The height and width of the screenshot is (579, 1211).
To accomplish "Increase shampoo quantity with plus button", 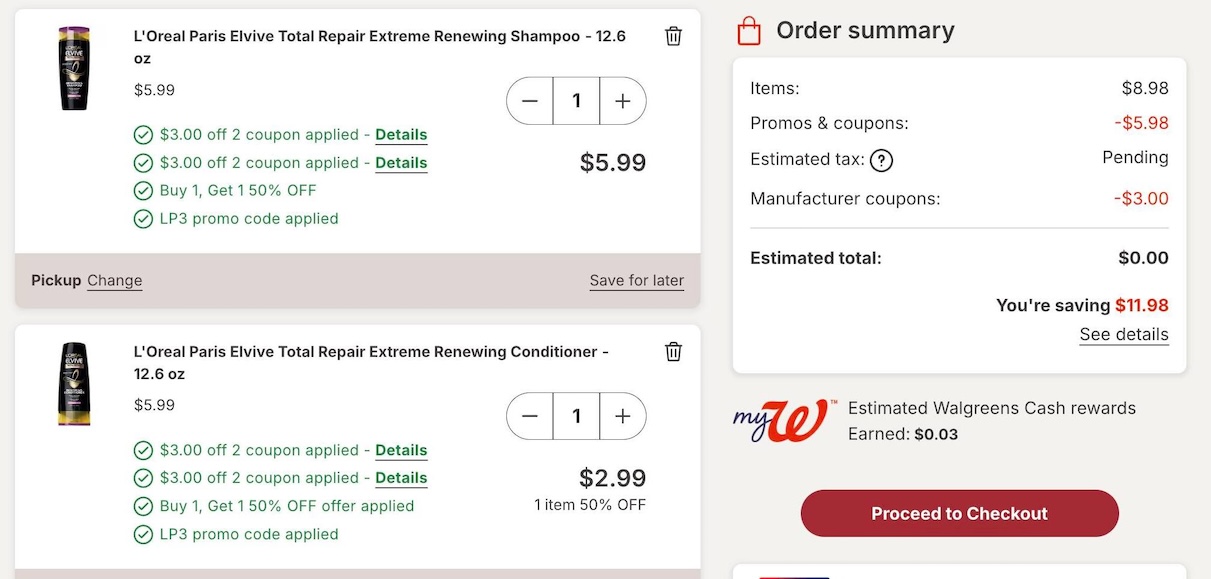I will click(x=623, y=101).
